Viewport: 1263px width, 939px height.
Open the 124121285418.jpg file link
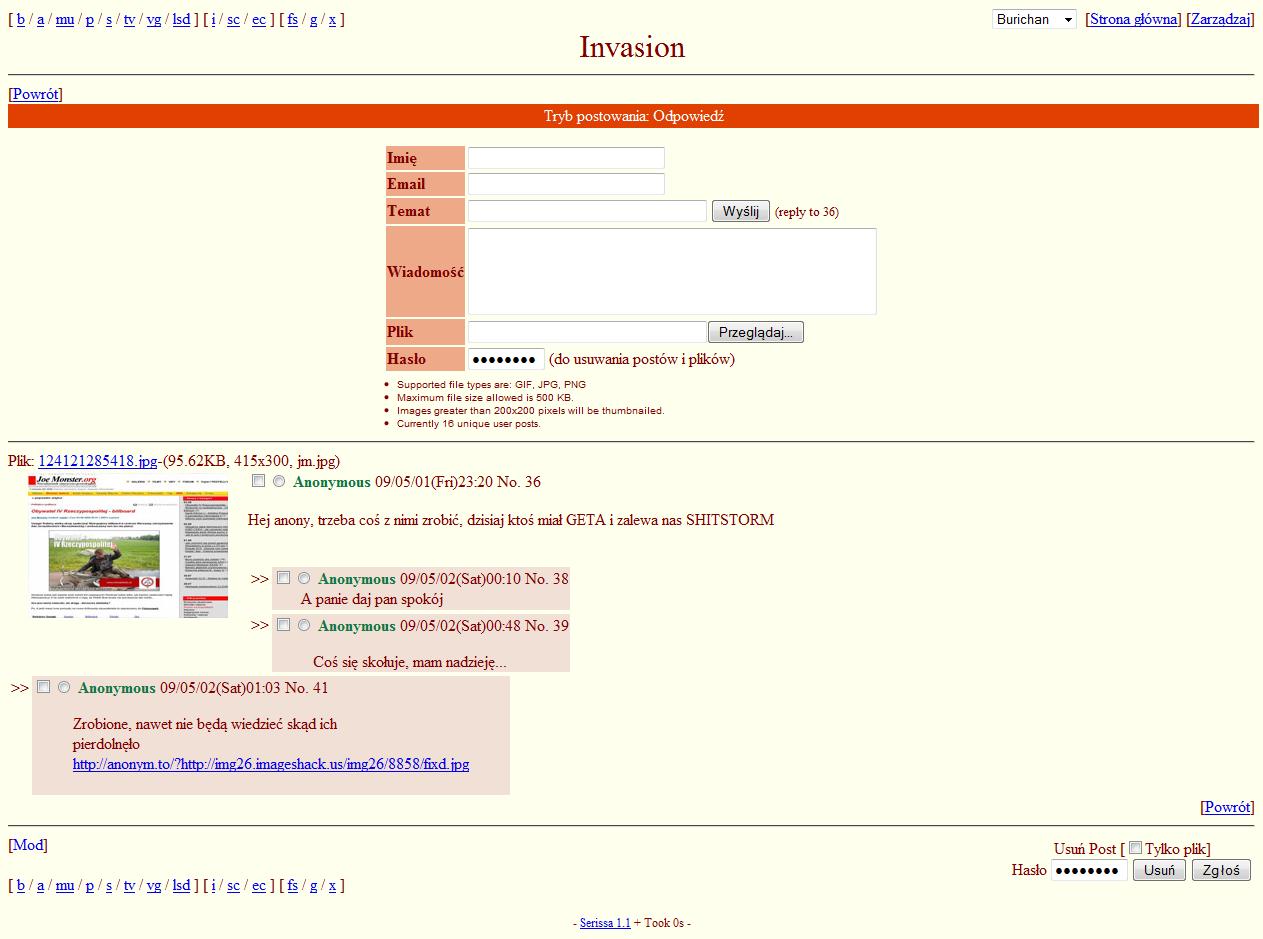point(97,461)
